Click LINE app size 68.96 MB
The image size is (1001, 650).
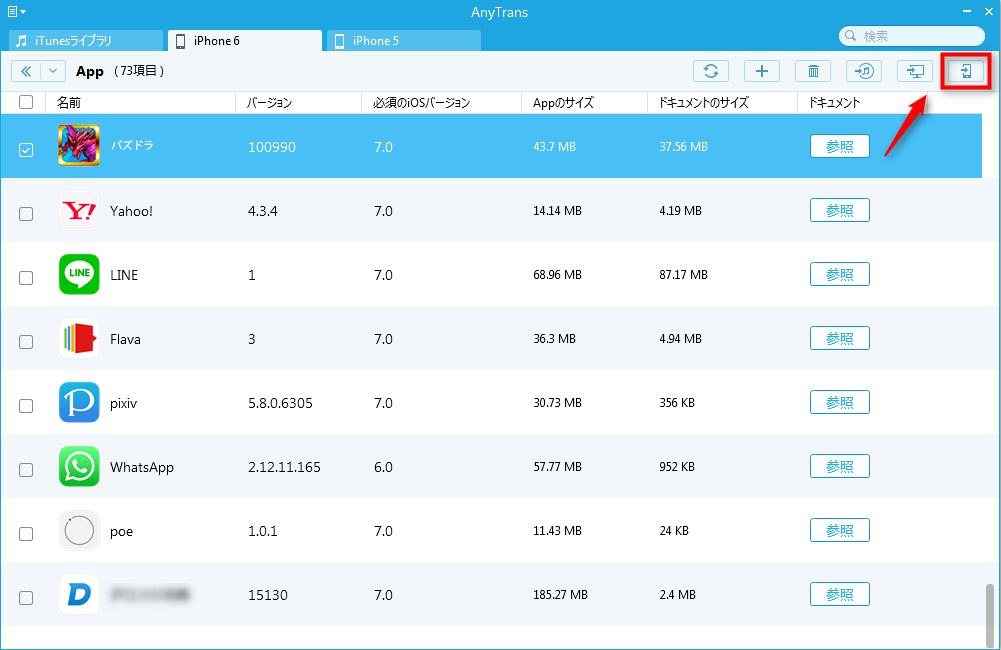(x=557, y=275)
